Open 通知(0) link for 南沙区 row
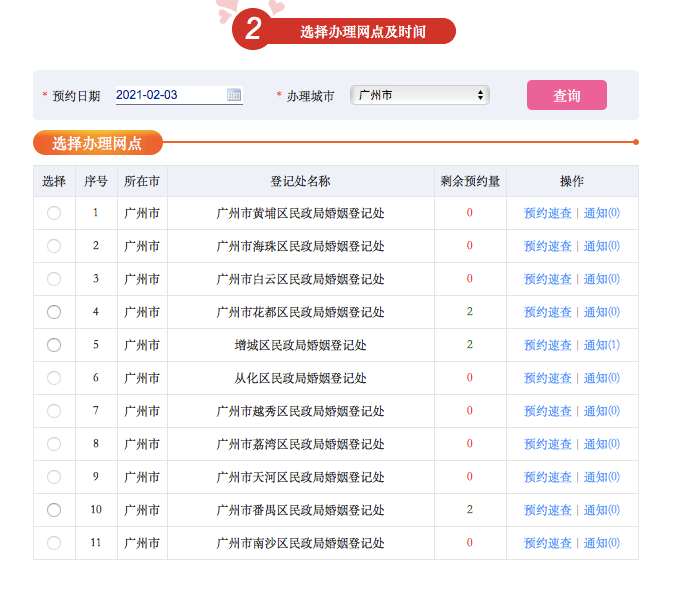The image size is (675, 591). click(x=602, y=543)
